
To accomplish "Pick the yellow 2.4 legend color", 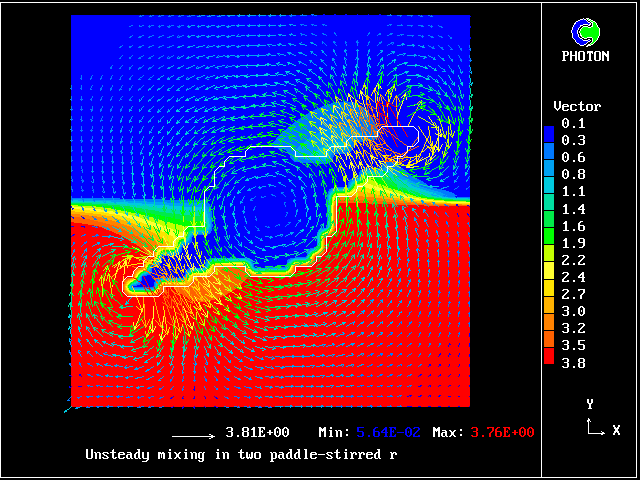I will click(548, 277).
